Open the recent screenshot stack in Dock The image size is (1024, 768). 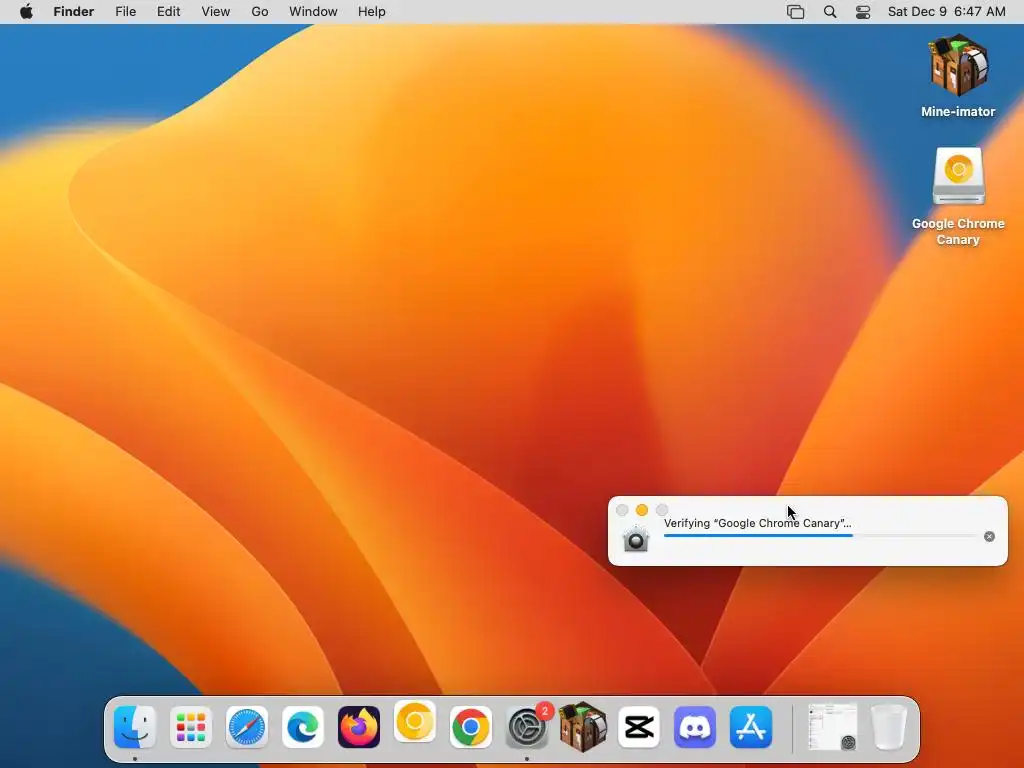(x=833, y=727)
